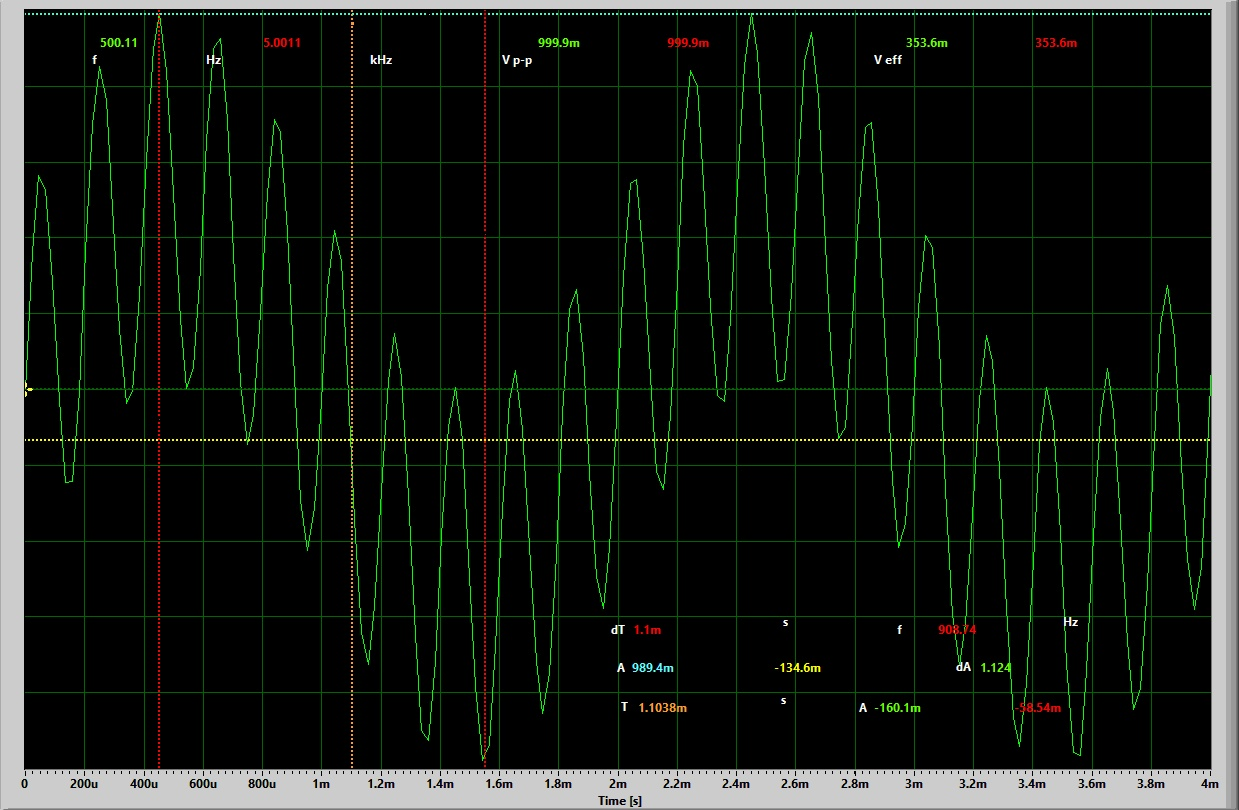The width and height of the screenshot is (1239, 810).
Task: Click the green 999.9m peak-to-peak value
Action: pyautogui.click(x=559, y=43)
